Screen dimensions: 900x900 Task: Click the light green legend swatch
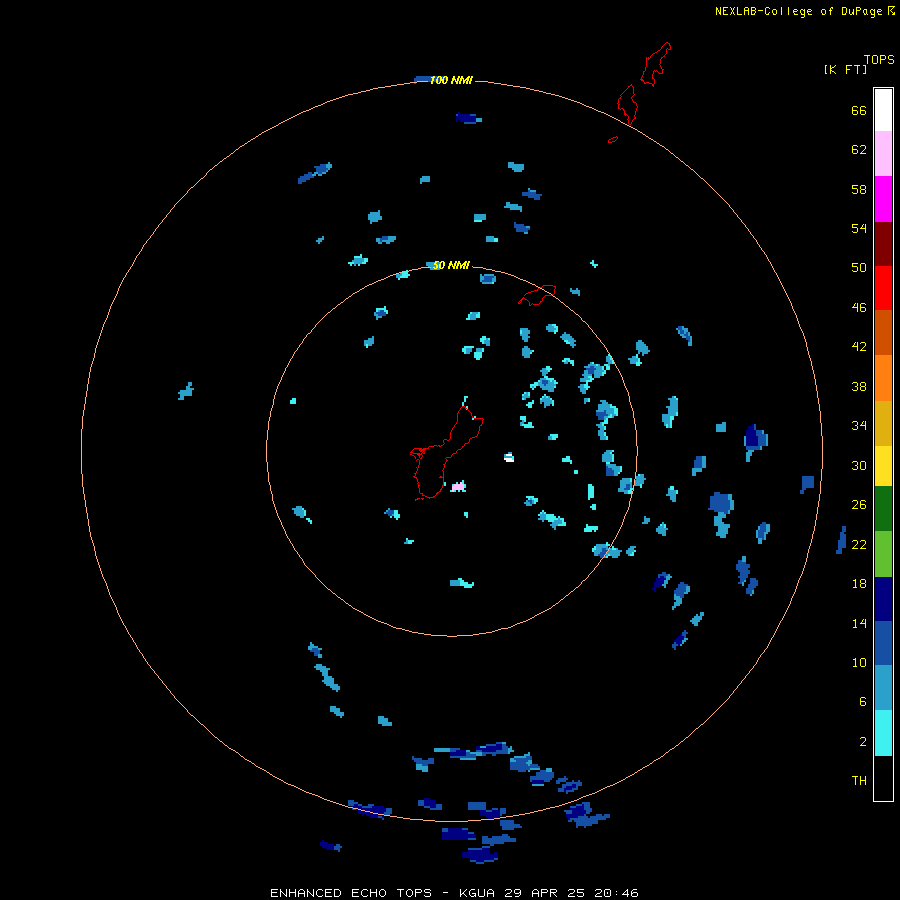click(883, 554)
